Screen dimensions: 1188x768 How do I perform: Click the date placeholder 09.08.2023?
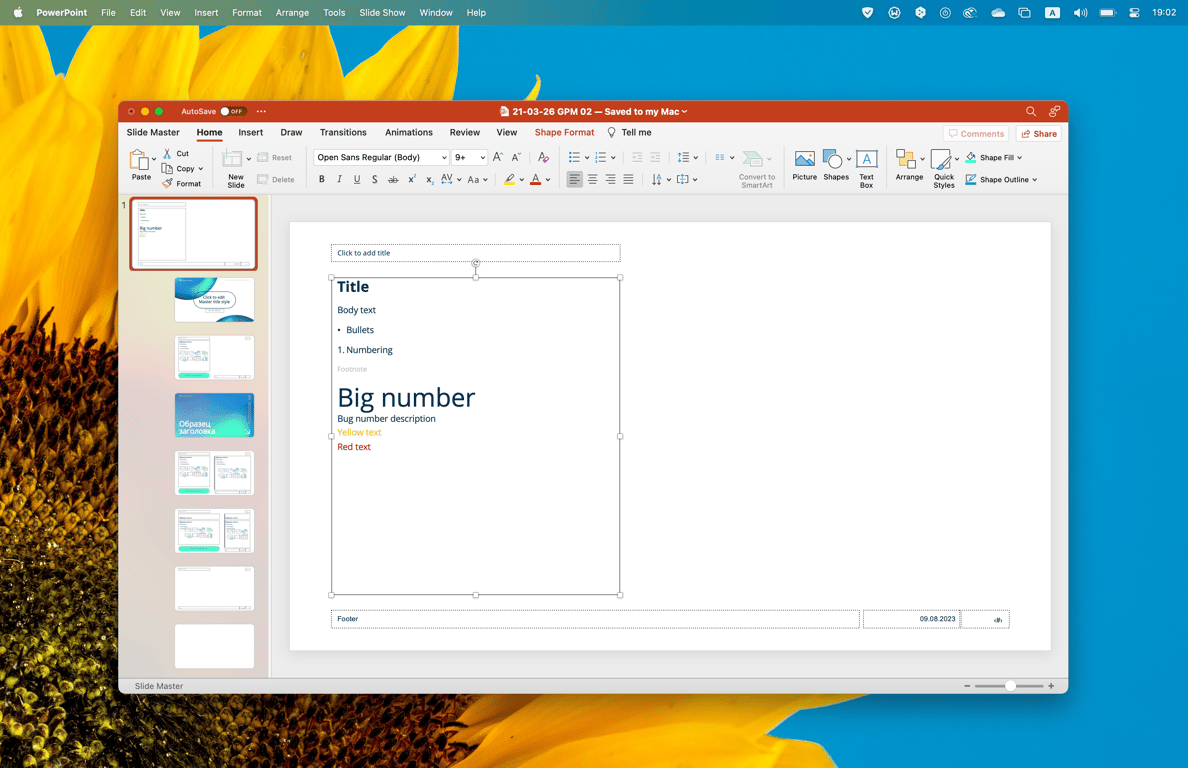(x=911, y=619)
